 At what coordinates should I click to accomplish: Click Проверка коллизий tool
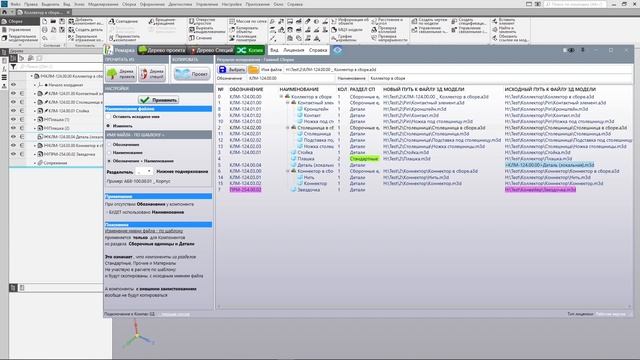(x=383, y=30)
